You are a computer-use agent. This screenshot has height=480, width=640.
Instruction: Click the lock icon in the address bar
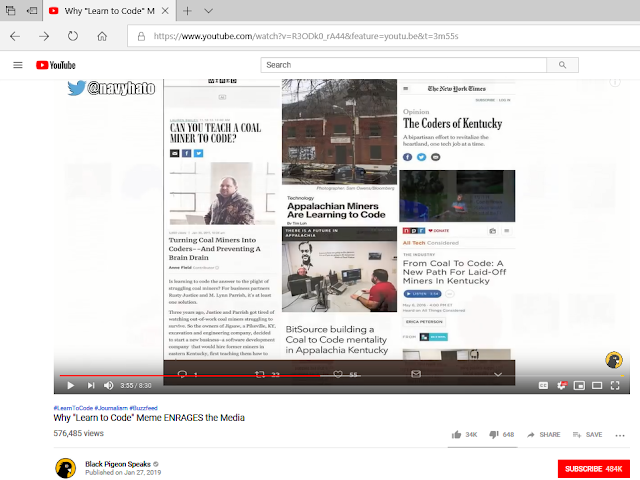coord(141,36)
